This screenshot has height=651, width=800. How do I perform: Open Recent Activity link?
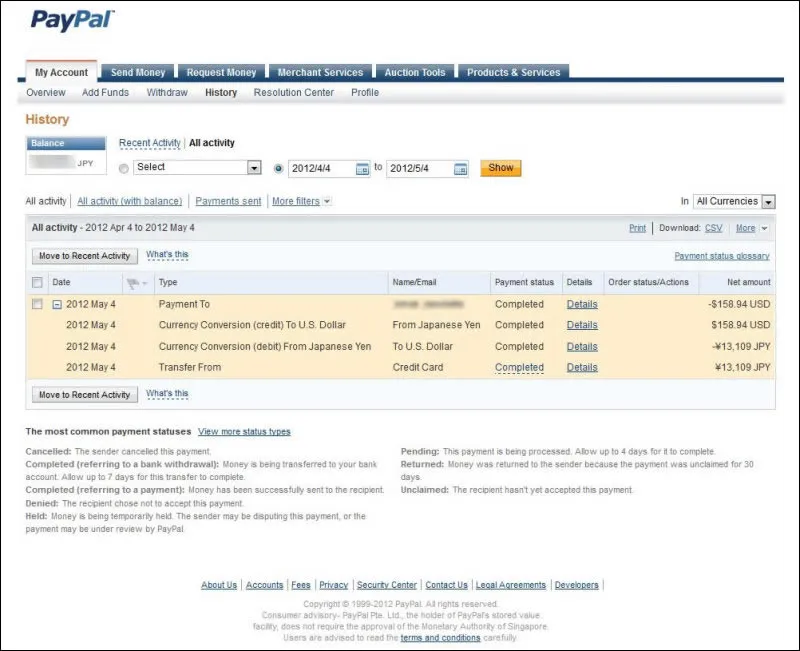pos(149,143)
